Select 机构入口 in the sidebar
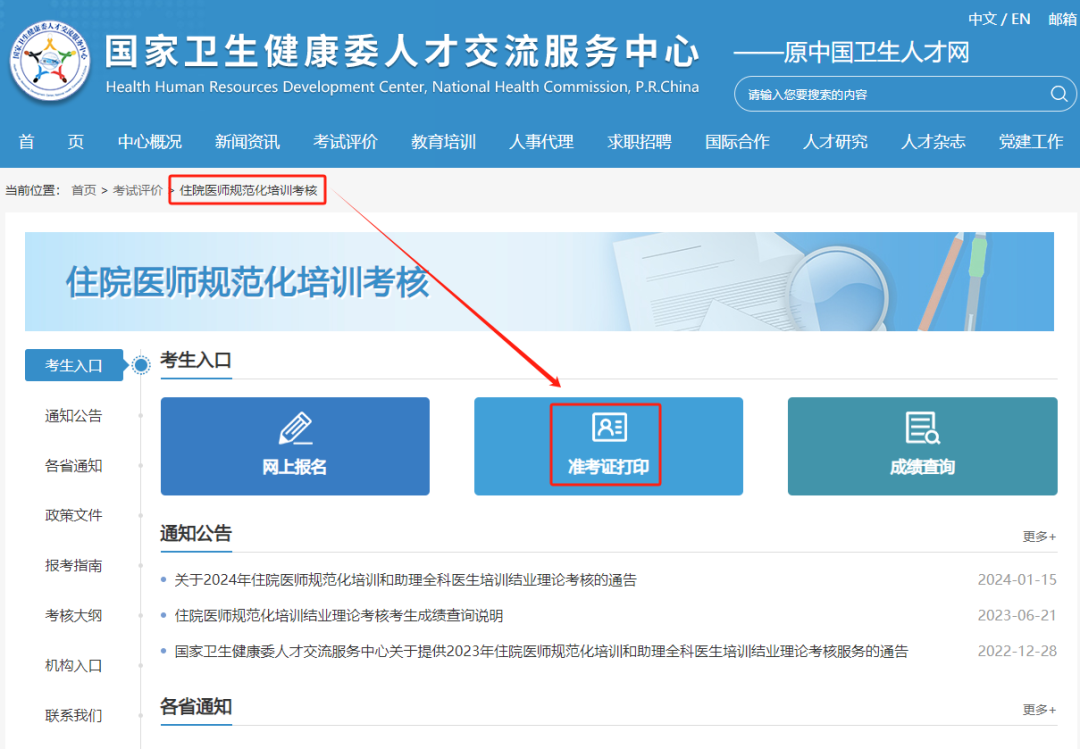The width and height of the screenshot is (1080, 749). point(74,666)
